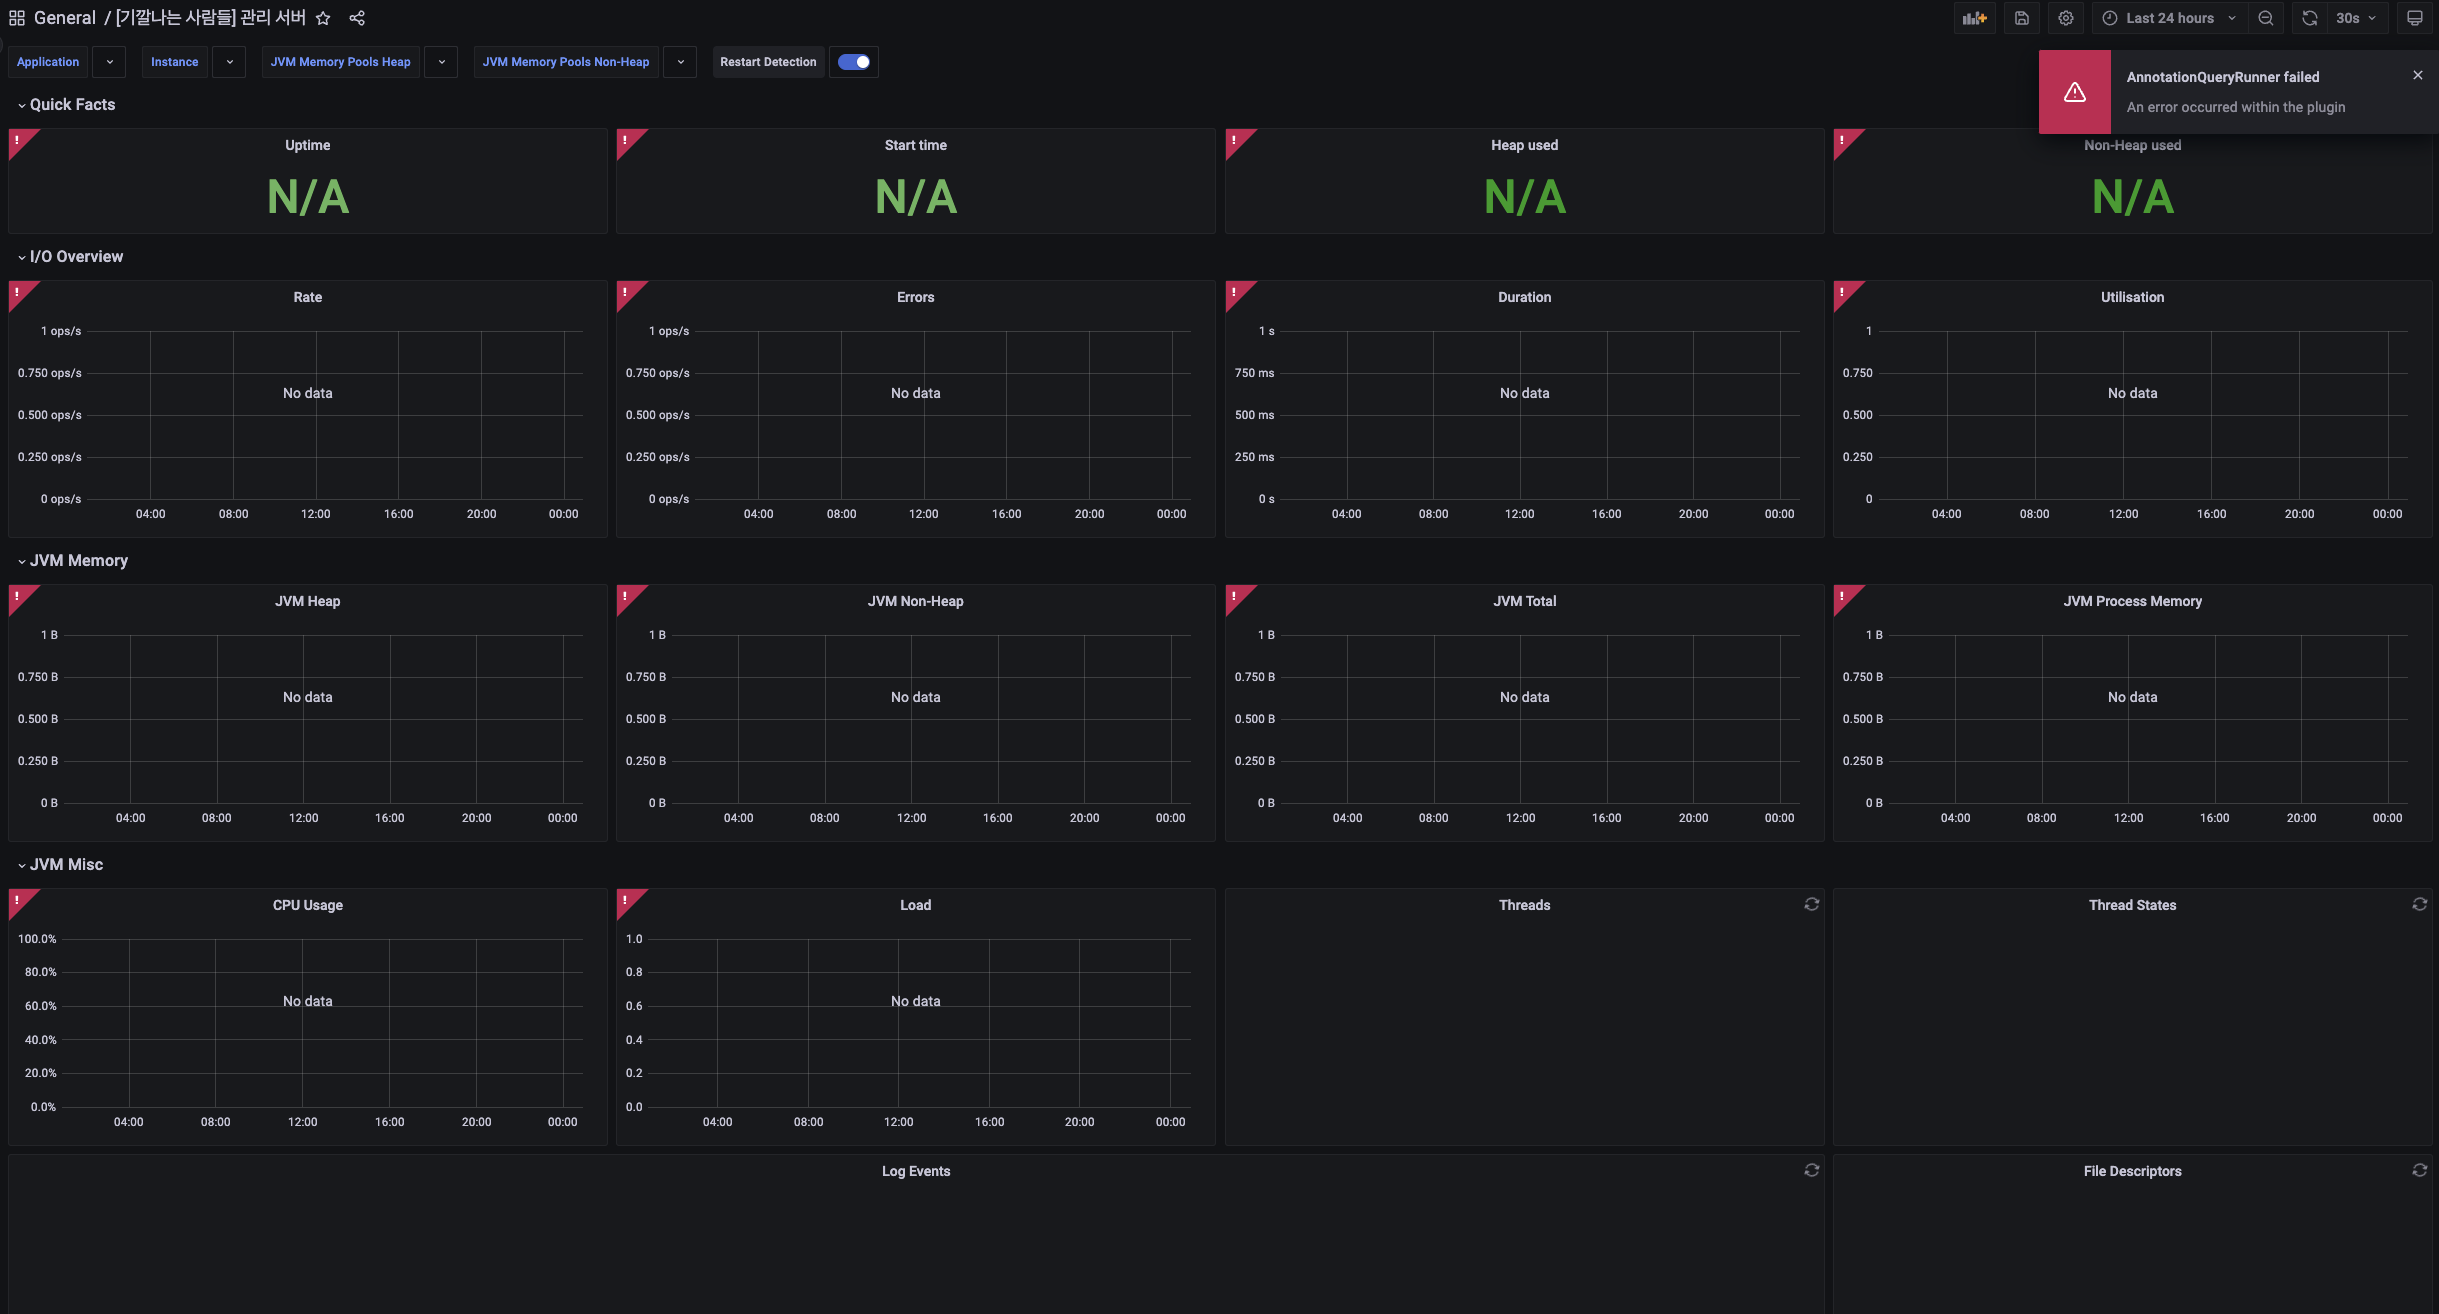This screenshot has width=2439, height=1314.
Task: Click the share dashboard icon
Action: (357, 18)
